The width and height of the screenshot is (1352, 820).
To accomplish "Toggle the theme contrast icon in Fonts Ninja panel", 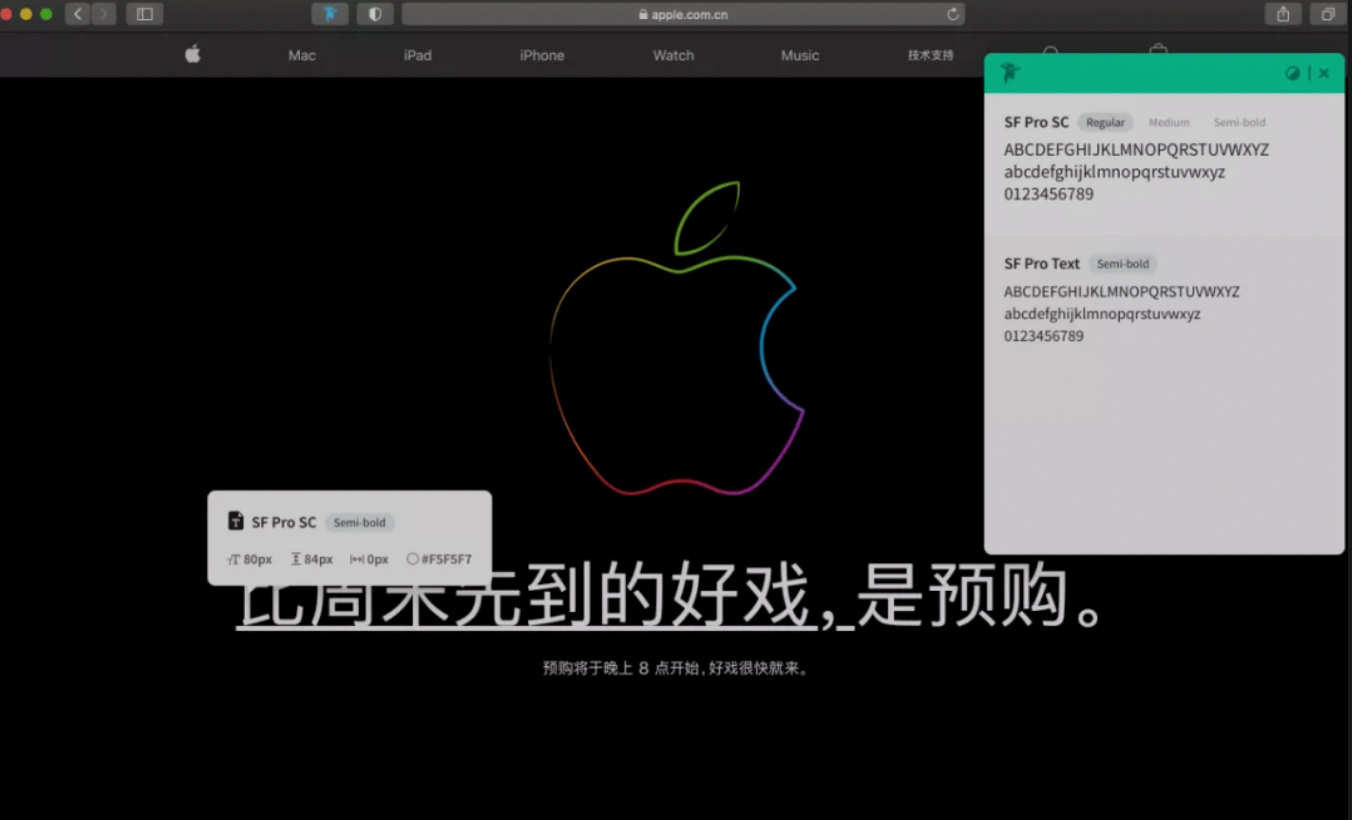I will (1293, 73).
